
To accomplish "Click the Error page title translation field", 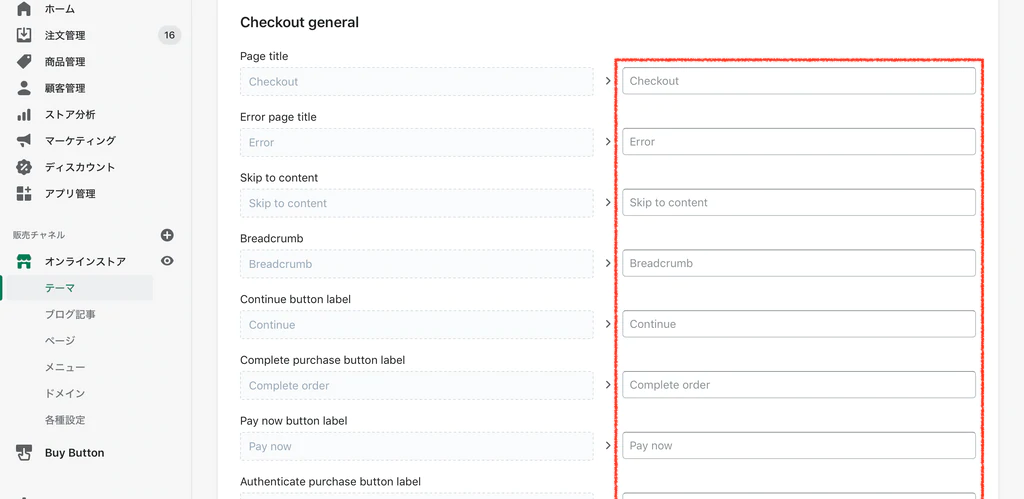I will tap(798, 142).
